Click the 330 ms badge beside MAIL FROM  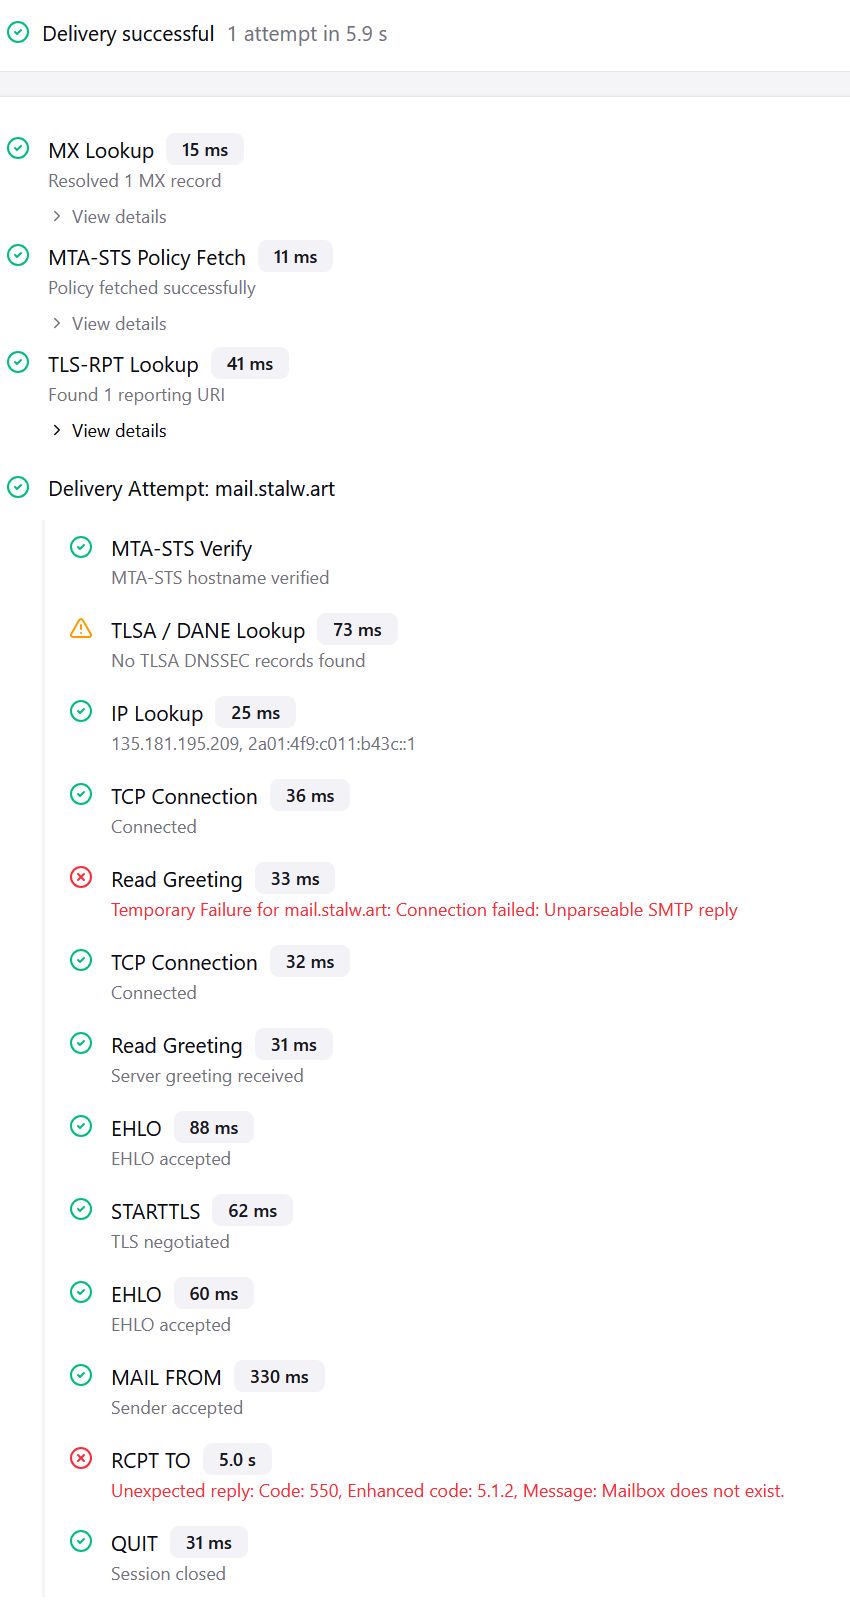(279, 1377)
